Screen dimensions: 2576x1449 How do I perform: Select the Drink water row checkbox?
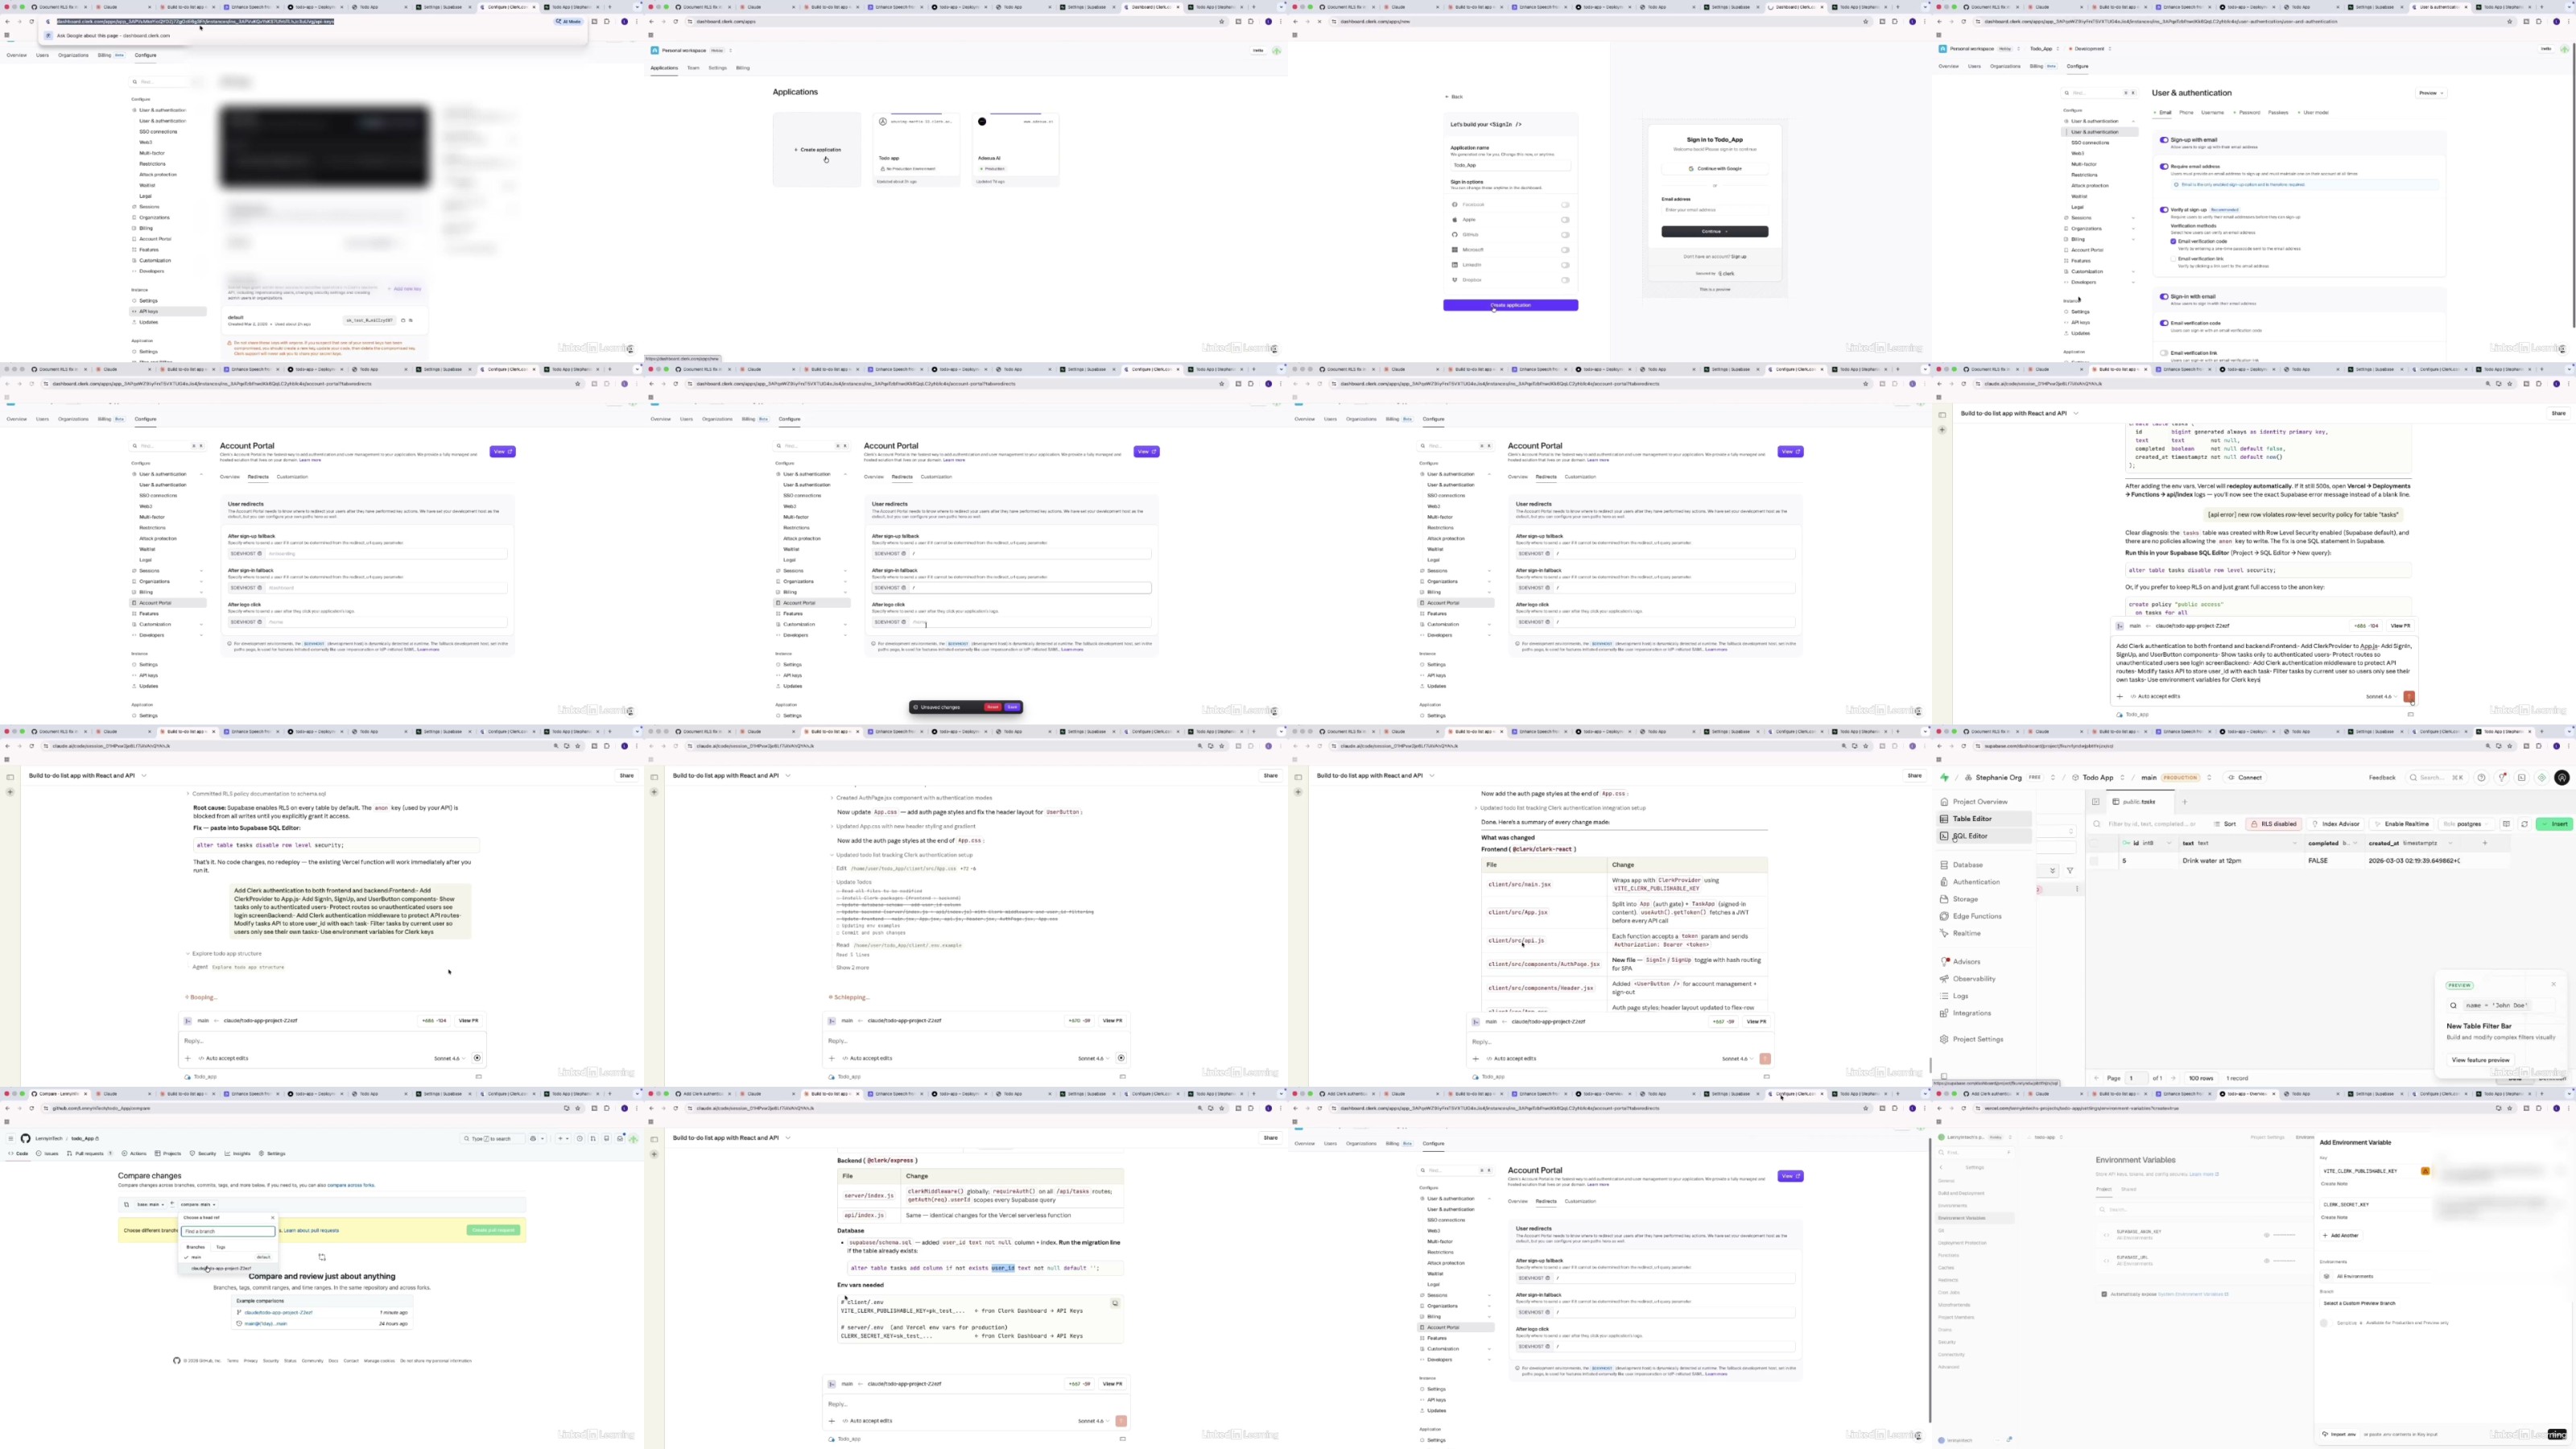[2095, 861]
